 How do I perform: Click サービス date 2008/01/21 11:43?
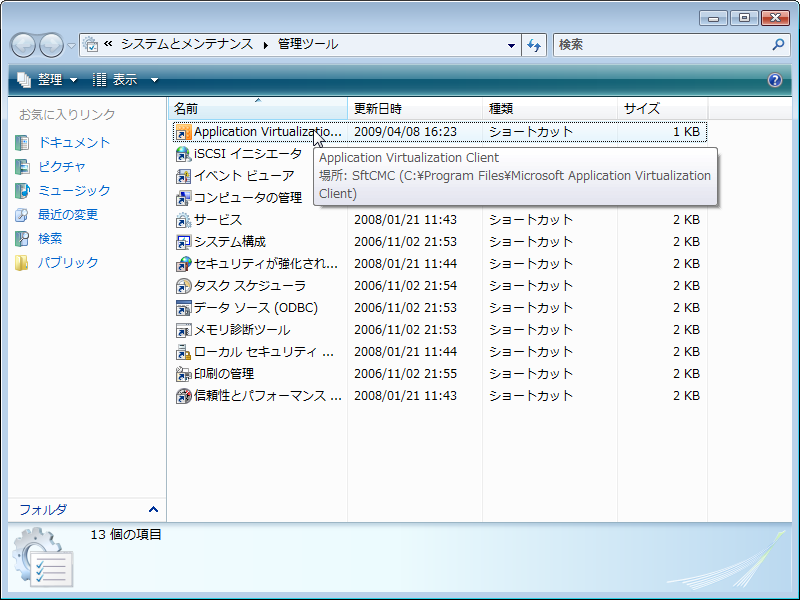406,220
